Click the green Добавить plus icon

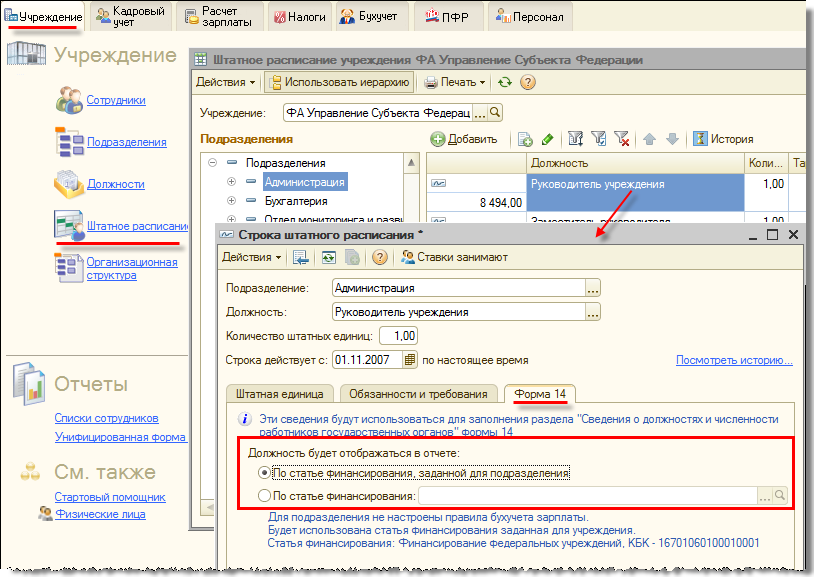pos(438,139)
